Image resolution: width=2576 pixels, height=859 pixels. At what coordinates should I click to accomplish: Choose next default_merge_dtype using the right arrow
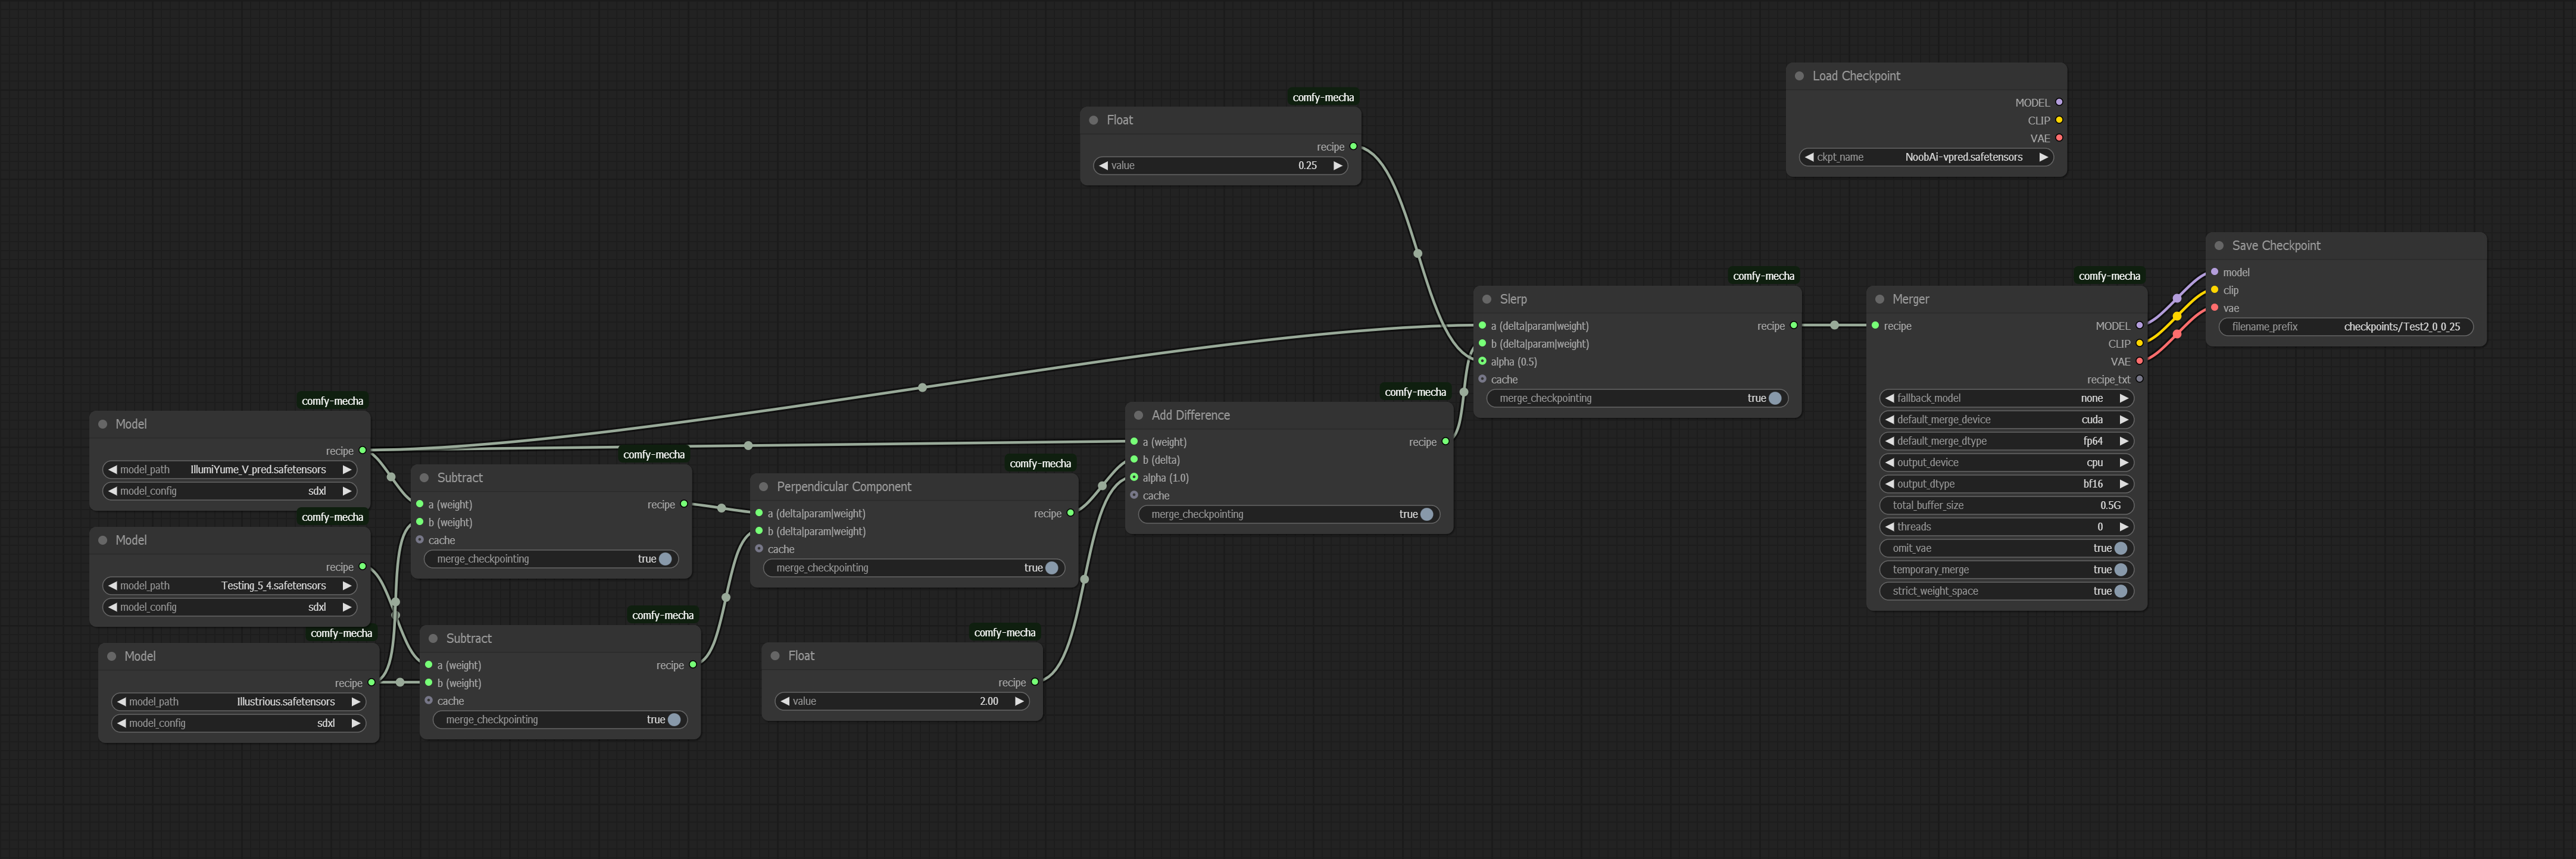coord(2123,441)
